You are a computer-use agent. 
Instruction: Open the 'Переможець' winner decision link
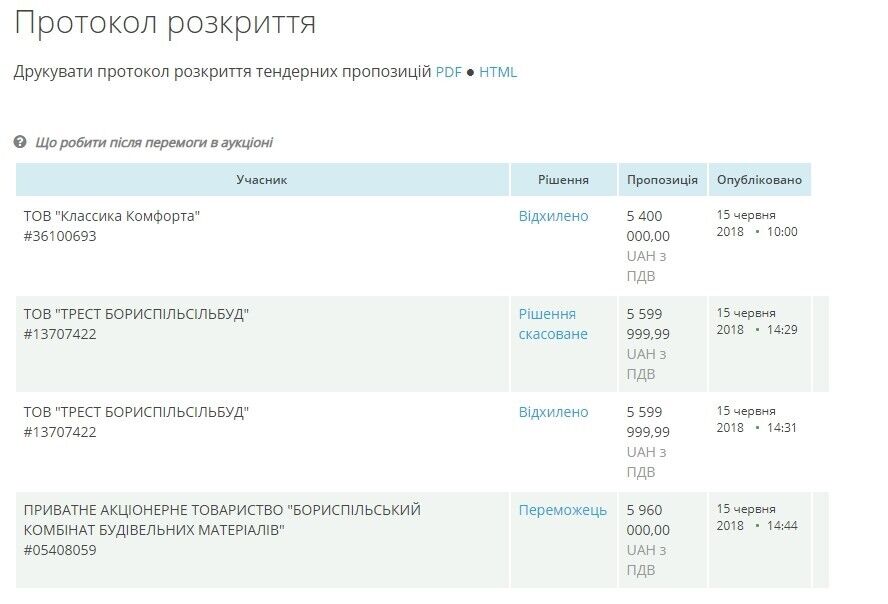562,510
